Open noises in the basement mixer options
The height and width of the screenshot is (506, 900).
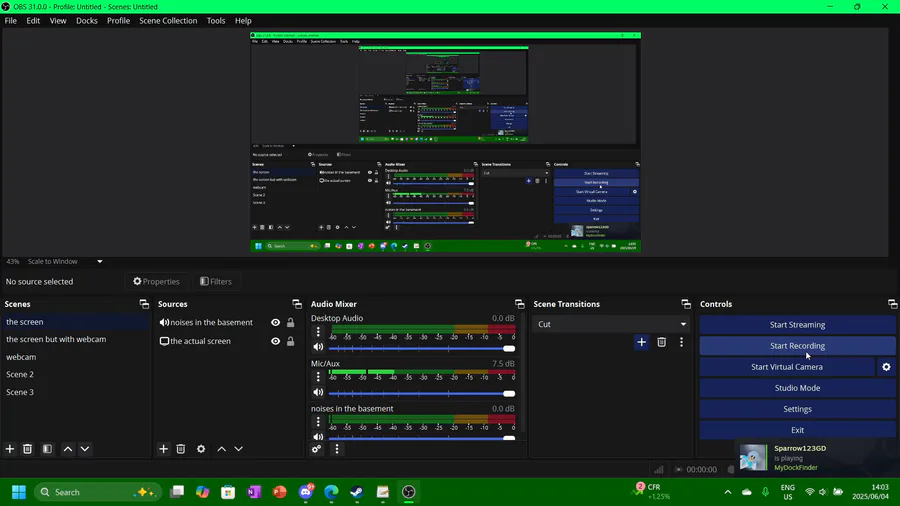(318, 422)
